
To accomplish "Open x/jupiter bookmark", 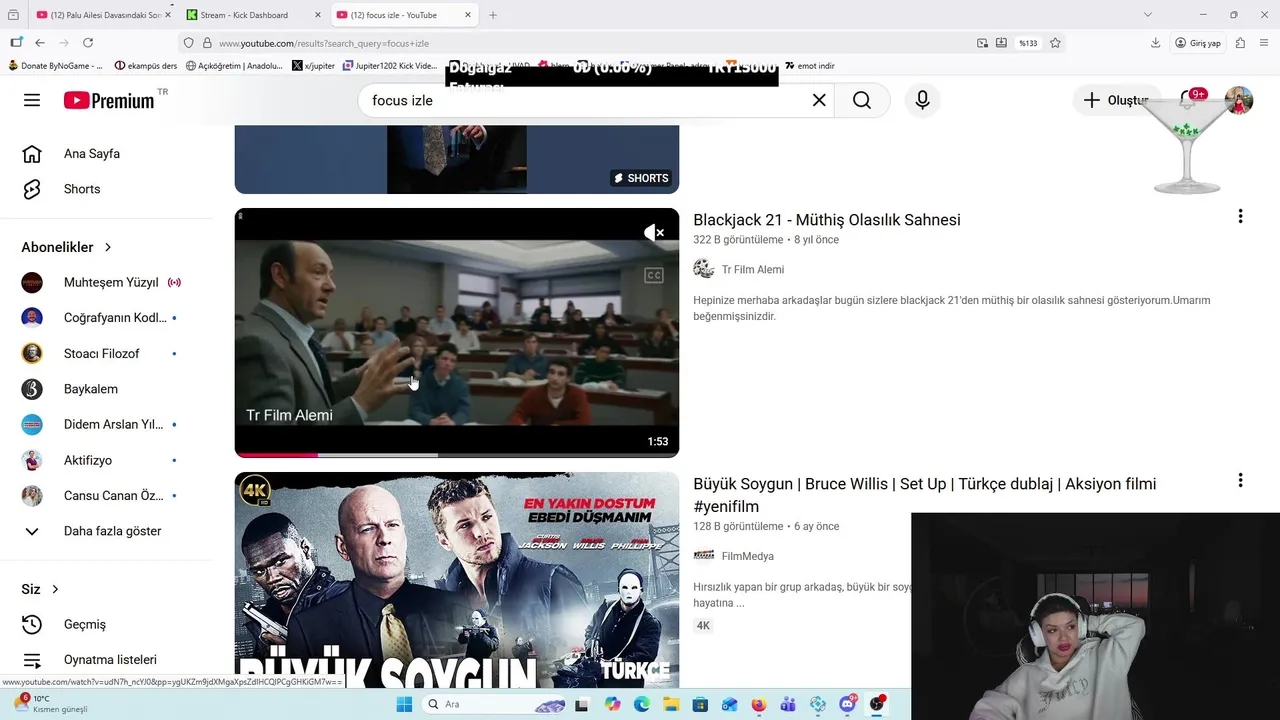I will click(314, 66).
